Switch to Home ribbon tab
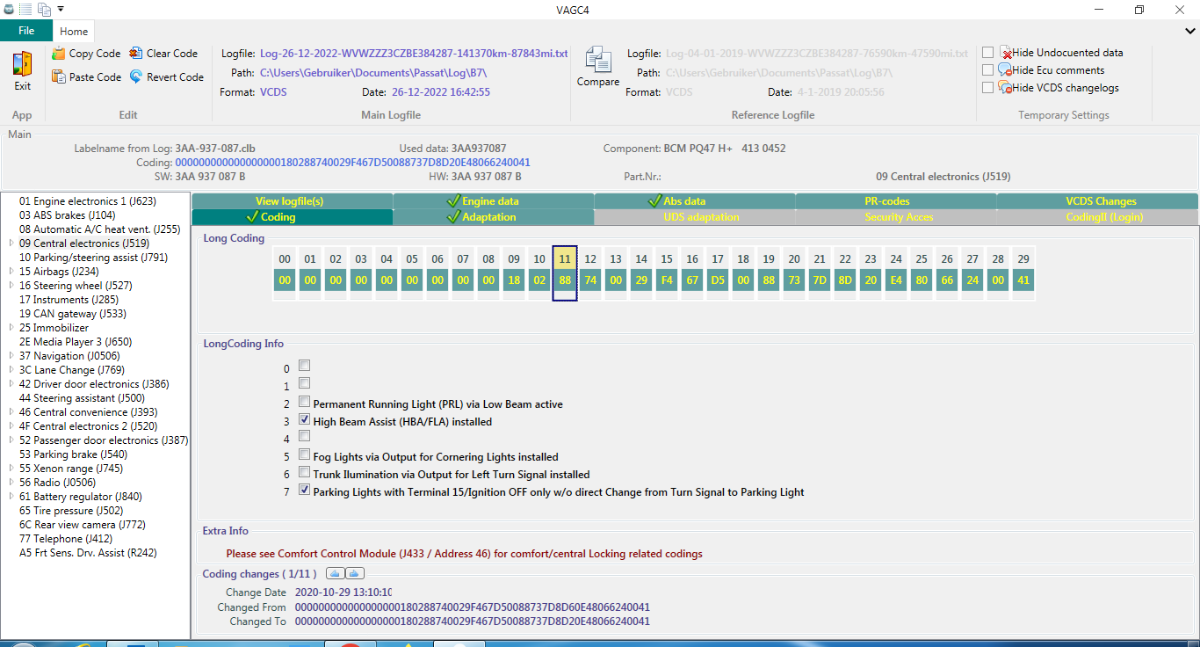1200x647 pixels. pyautogui.click(x=74, y=31)
